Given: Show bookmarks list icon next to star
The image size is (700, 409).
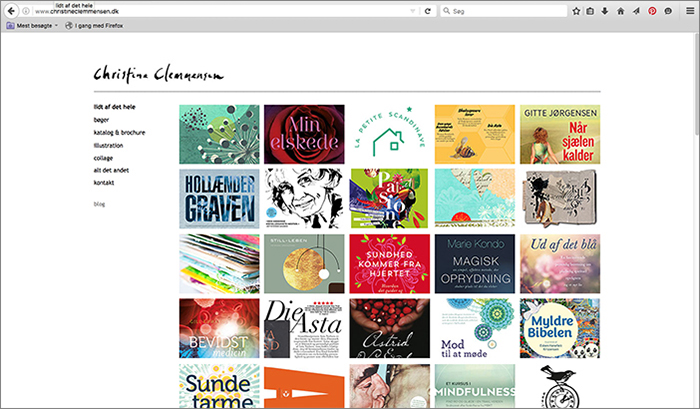Looking at the screenshot, I should coord(590,11).
